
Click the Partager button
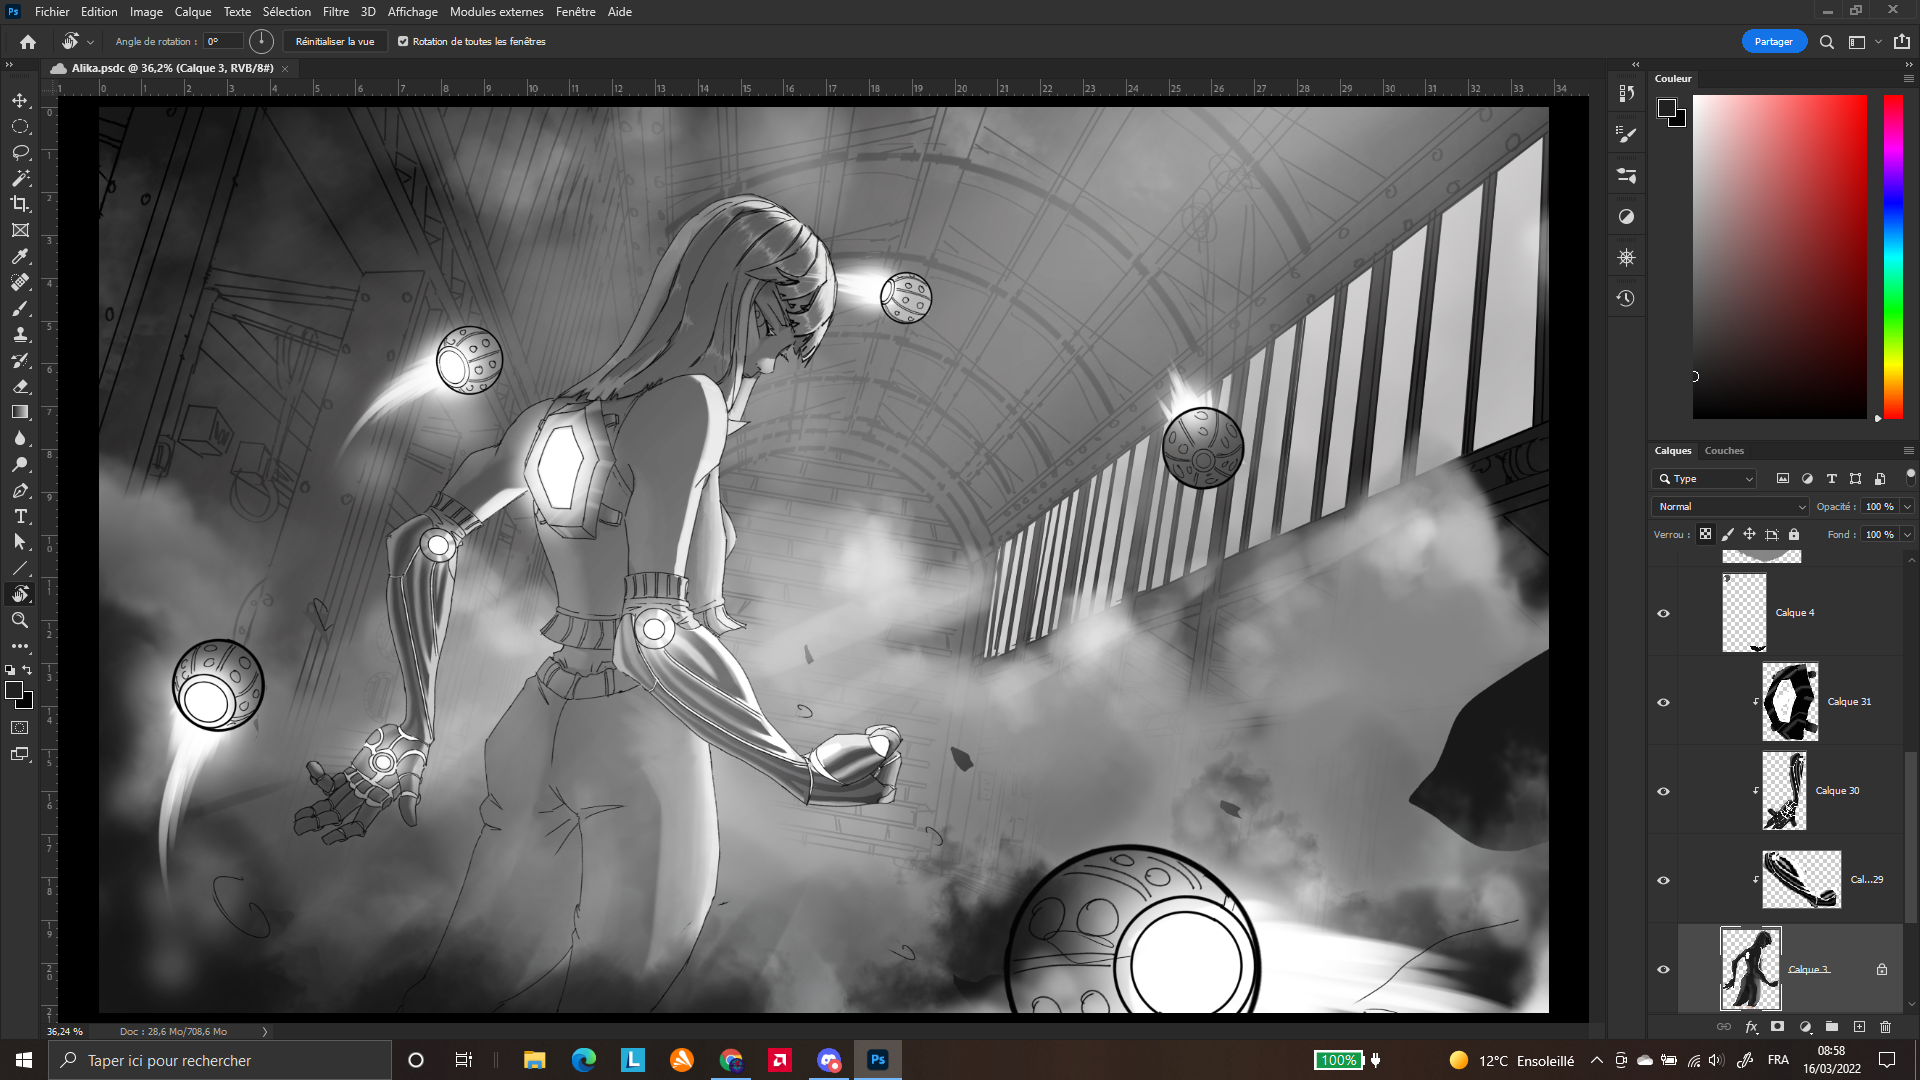tap(1773, 42)
